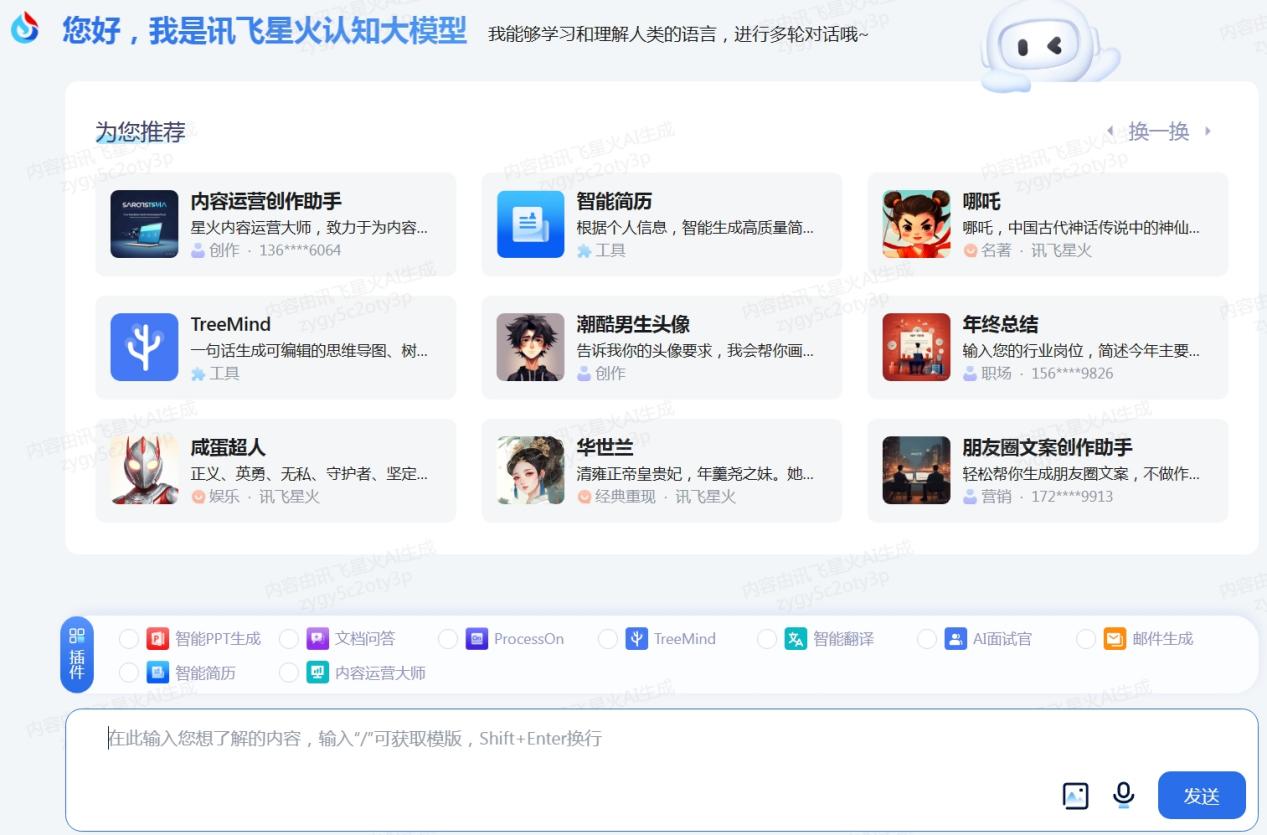Upload an image with the picture icon

[1075, 796]
